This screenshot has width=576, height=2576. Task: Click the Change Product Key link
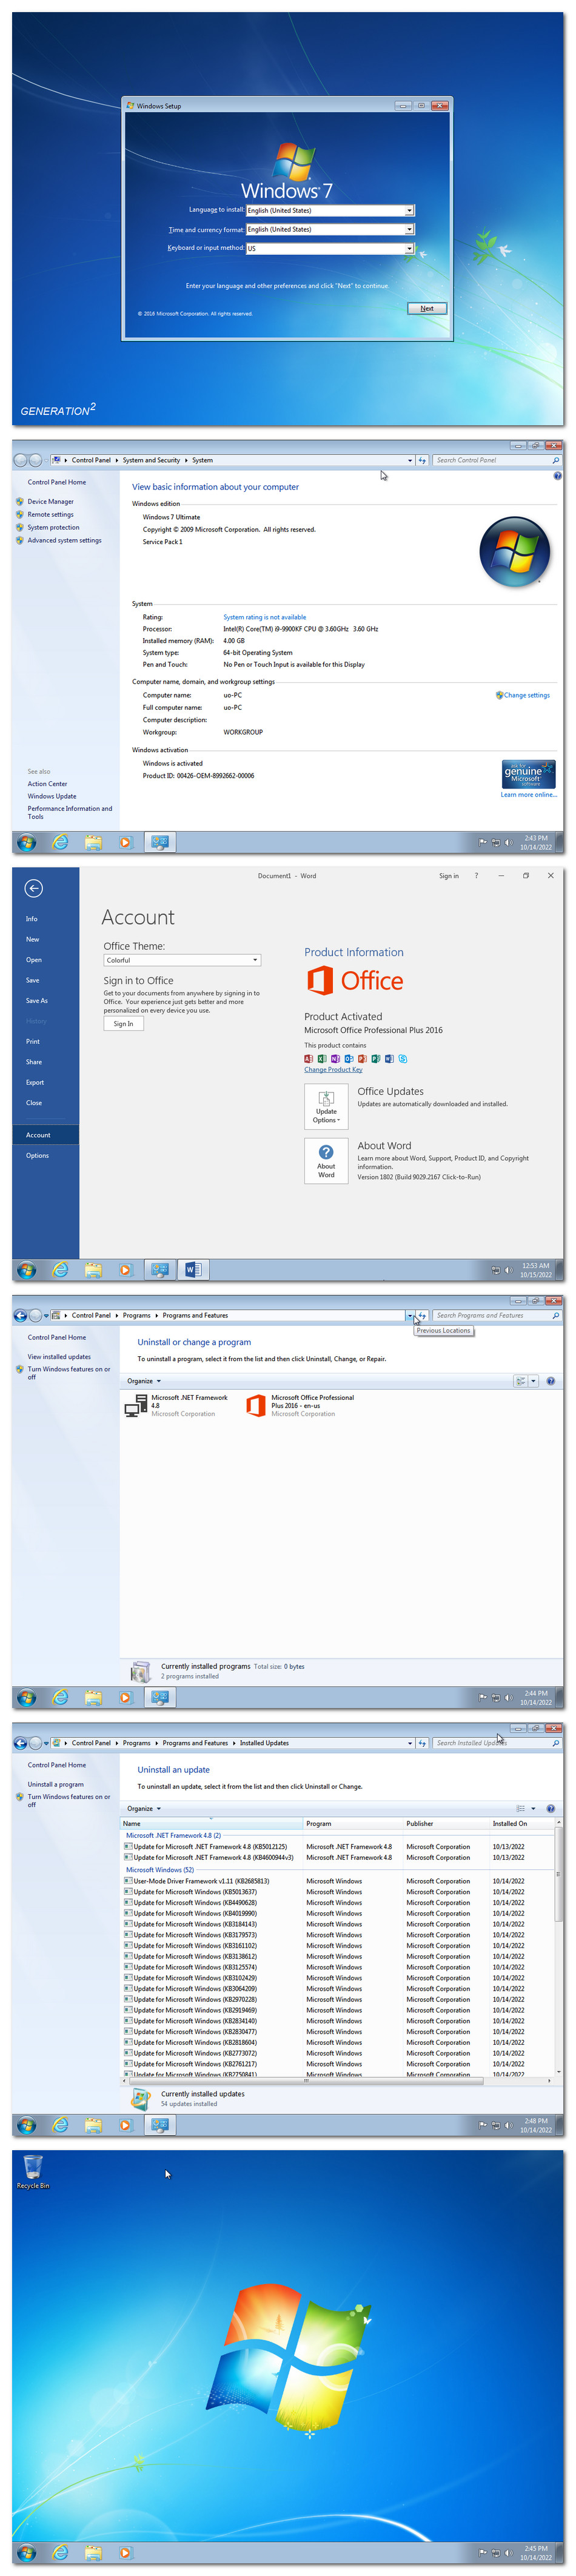click(x=333, y=1069)
